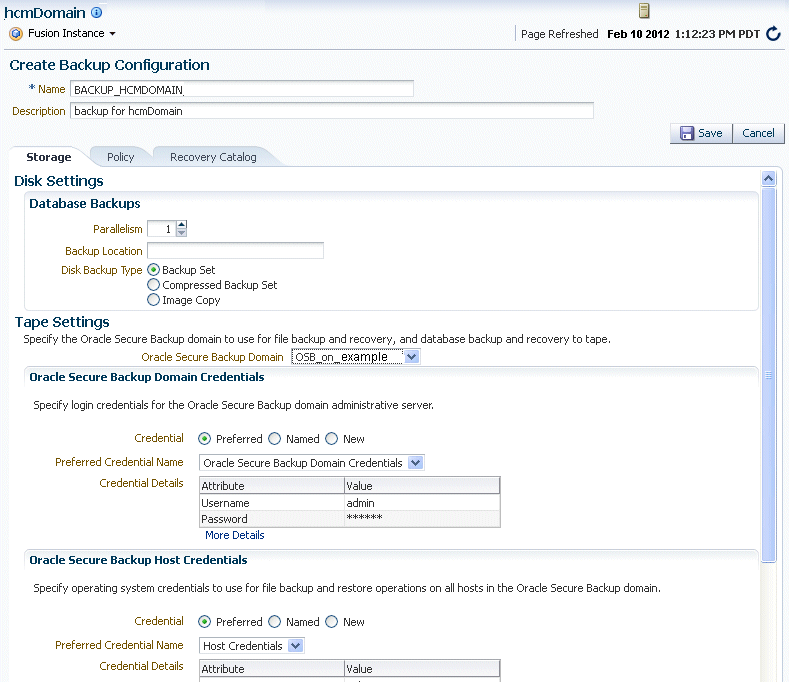Click the masked password value
The height and width of the screenshot is (682, 789).
422,519
